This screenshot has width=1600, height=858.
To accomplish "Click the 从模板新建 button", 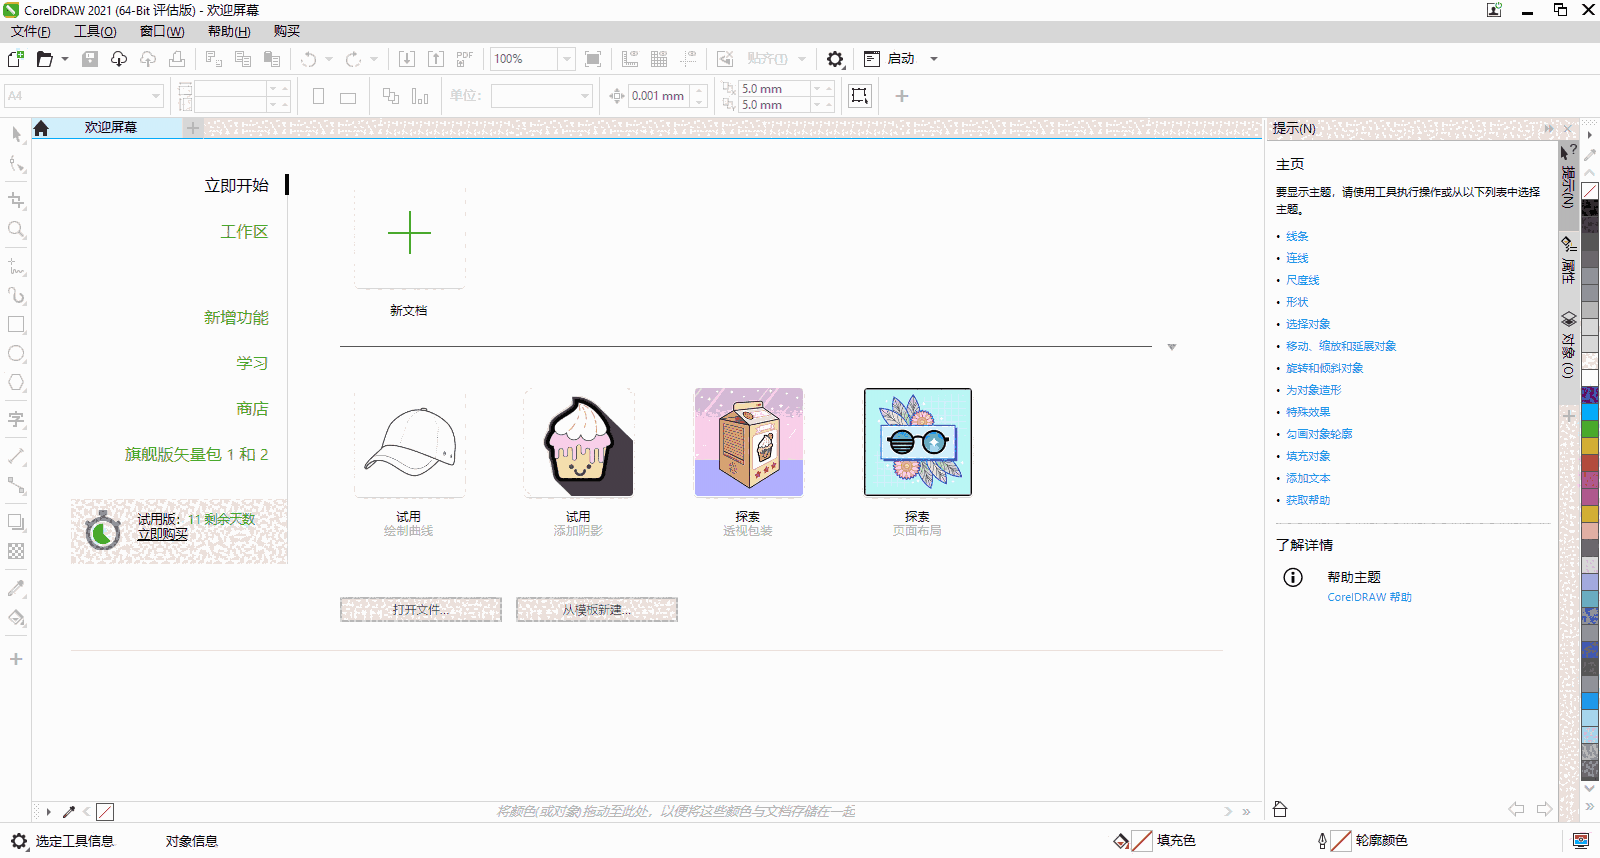I will 596,610.
